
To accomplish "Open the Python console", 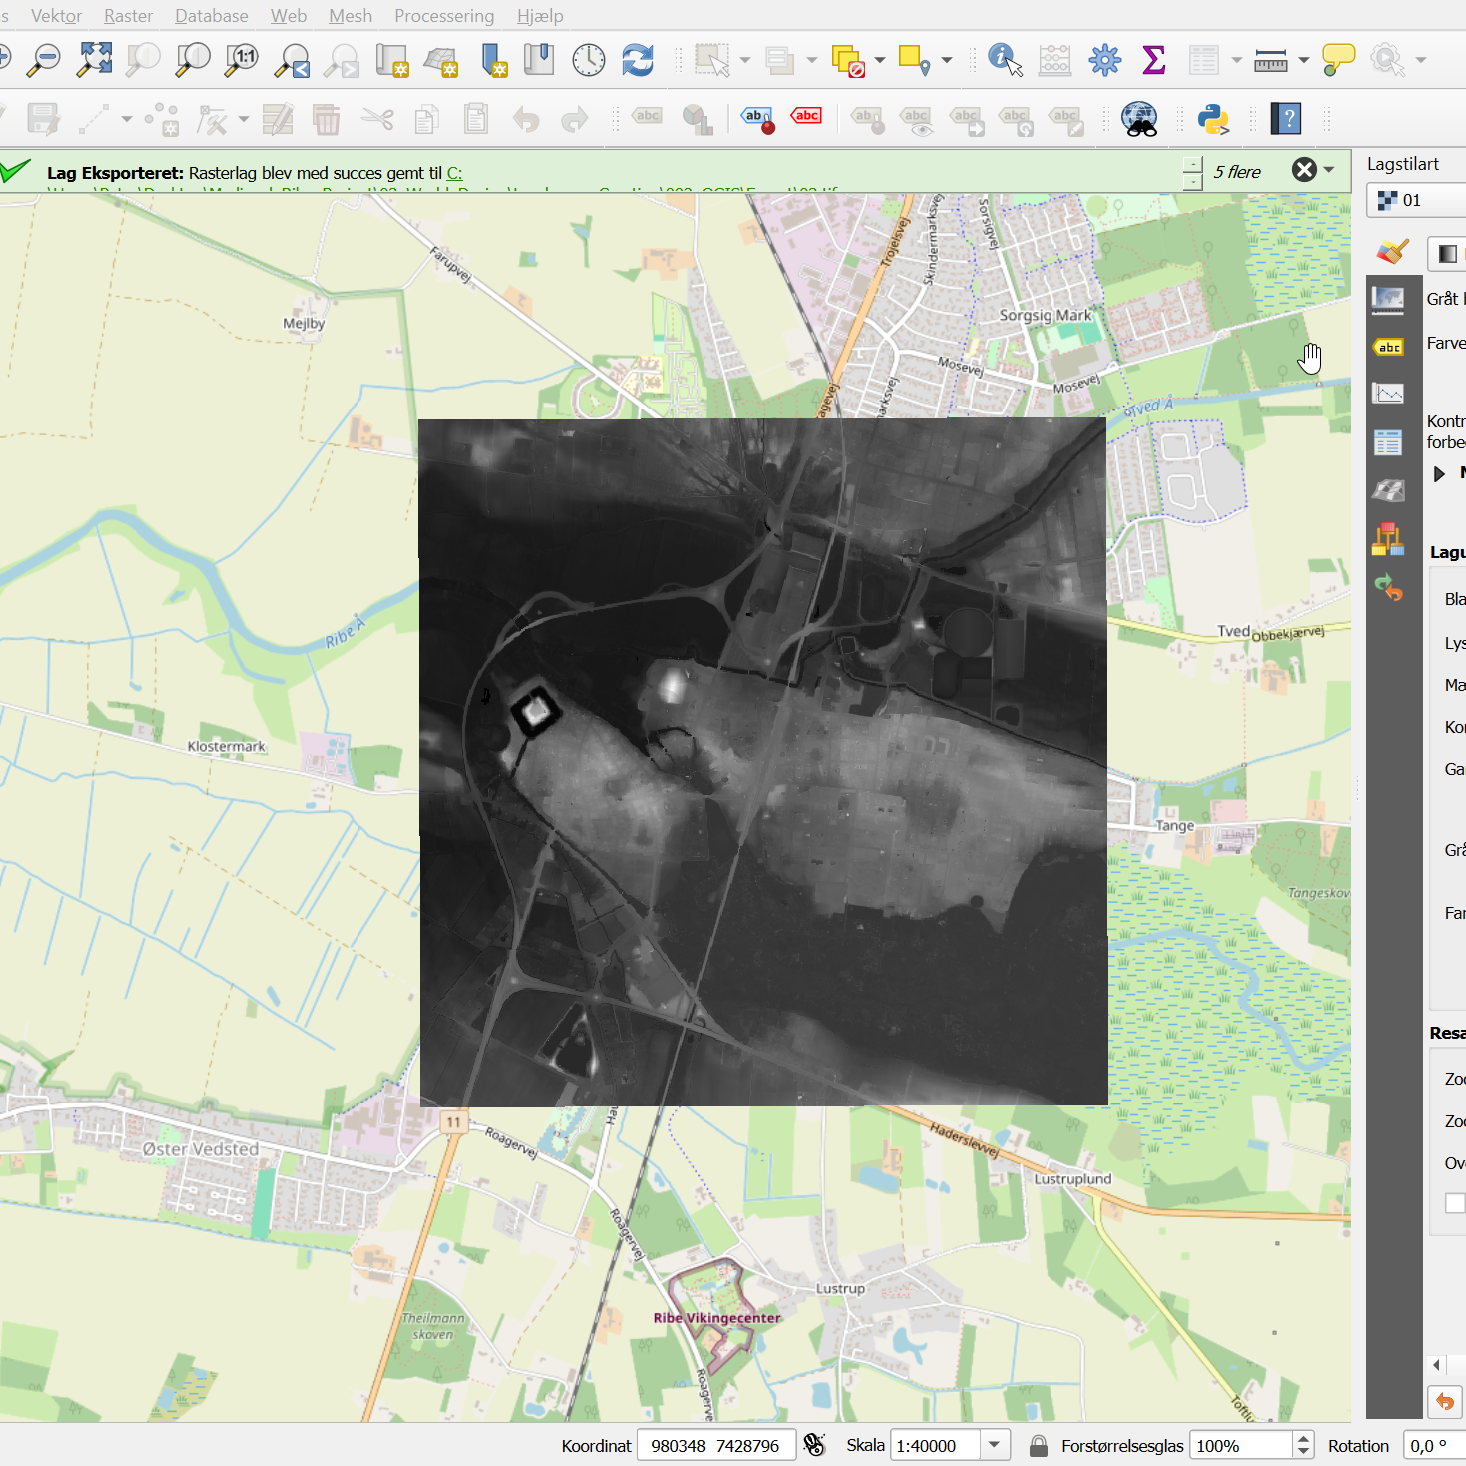I will tap(1212, 119).
